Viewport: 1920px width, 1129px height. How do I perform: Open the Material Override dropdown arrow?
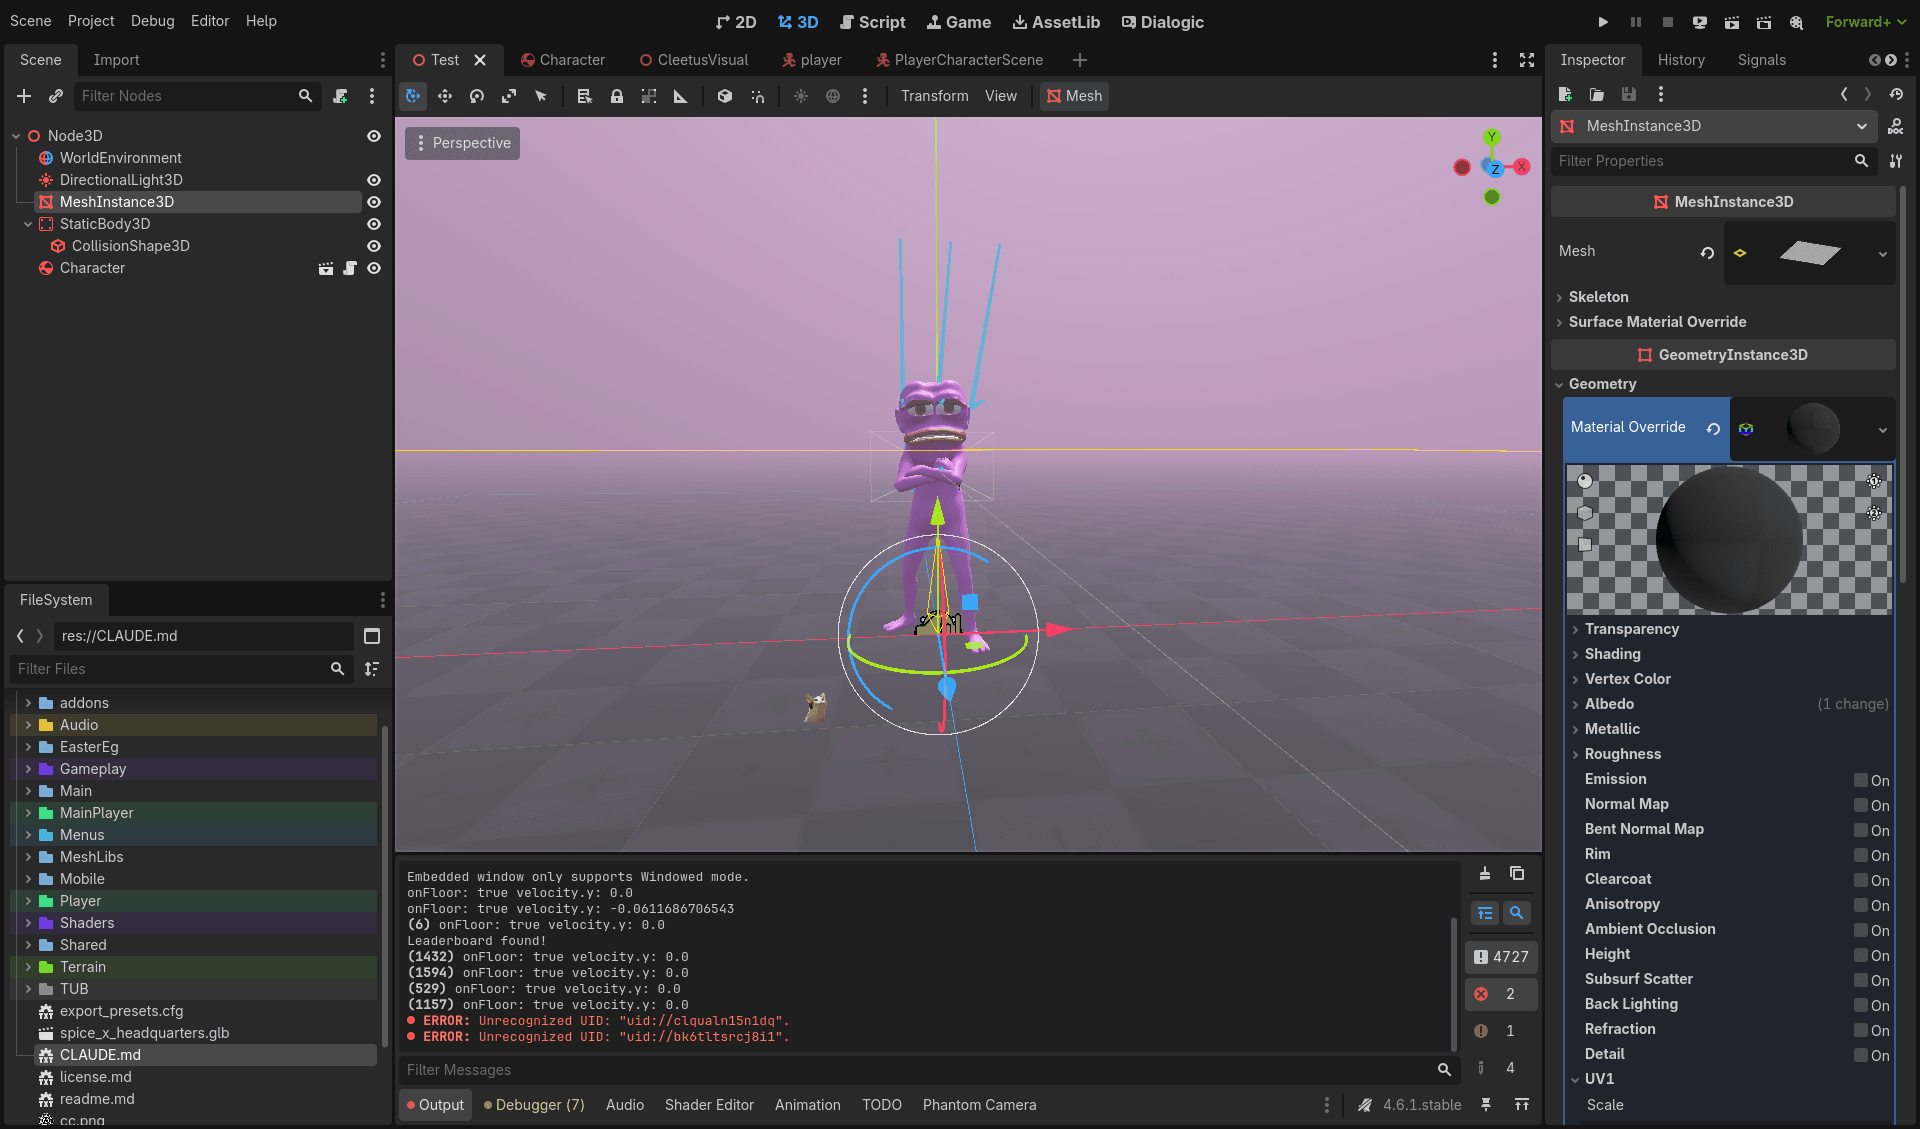(1882, 430)
